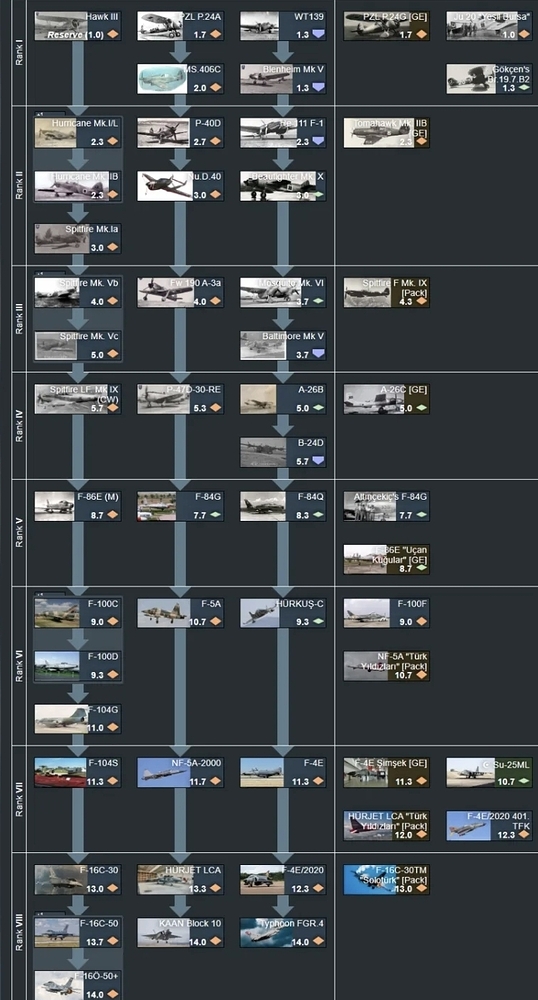This screenshot has width=538, height=1000.
Task: Select the Fw 190 A-3a fighter
Action: tap(180, 292)
